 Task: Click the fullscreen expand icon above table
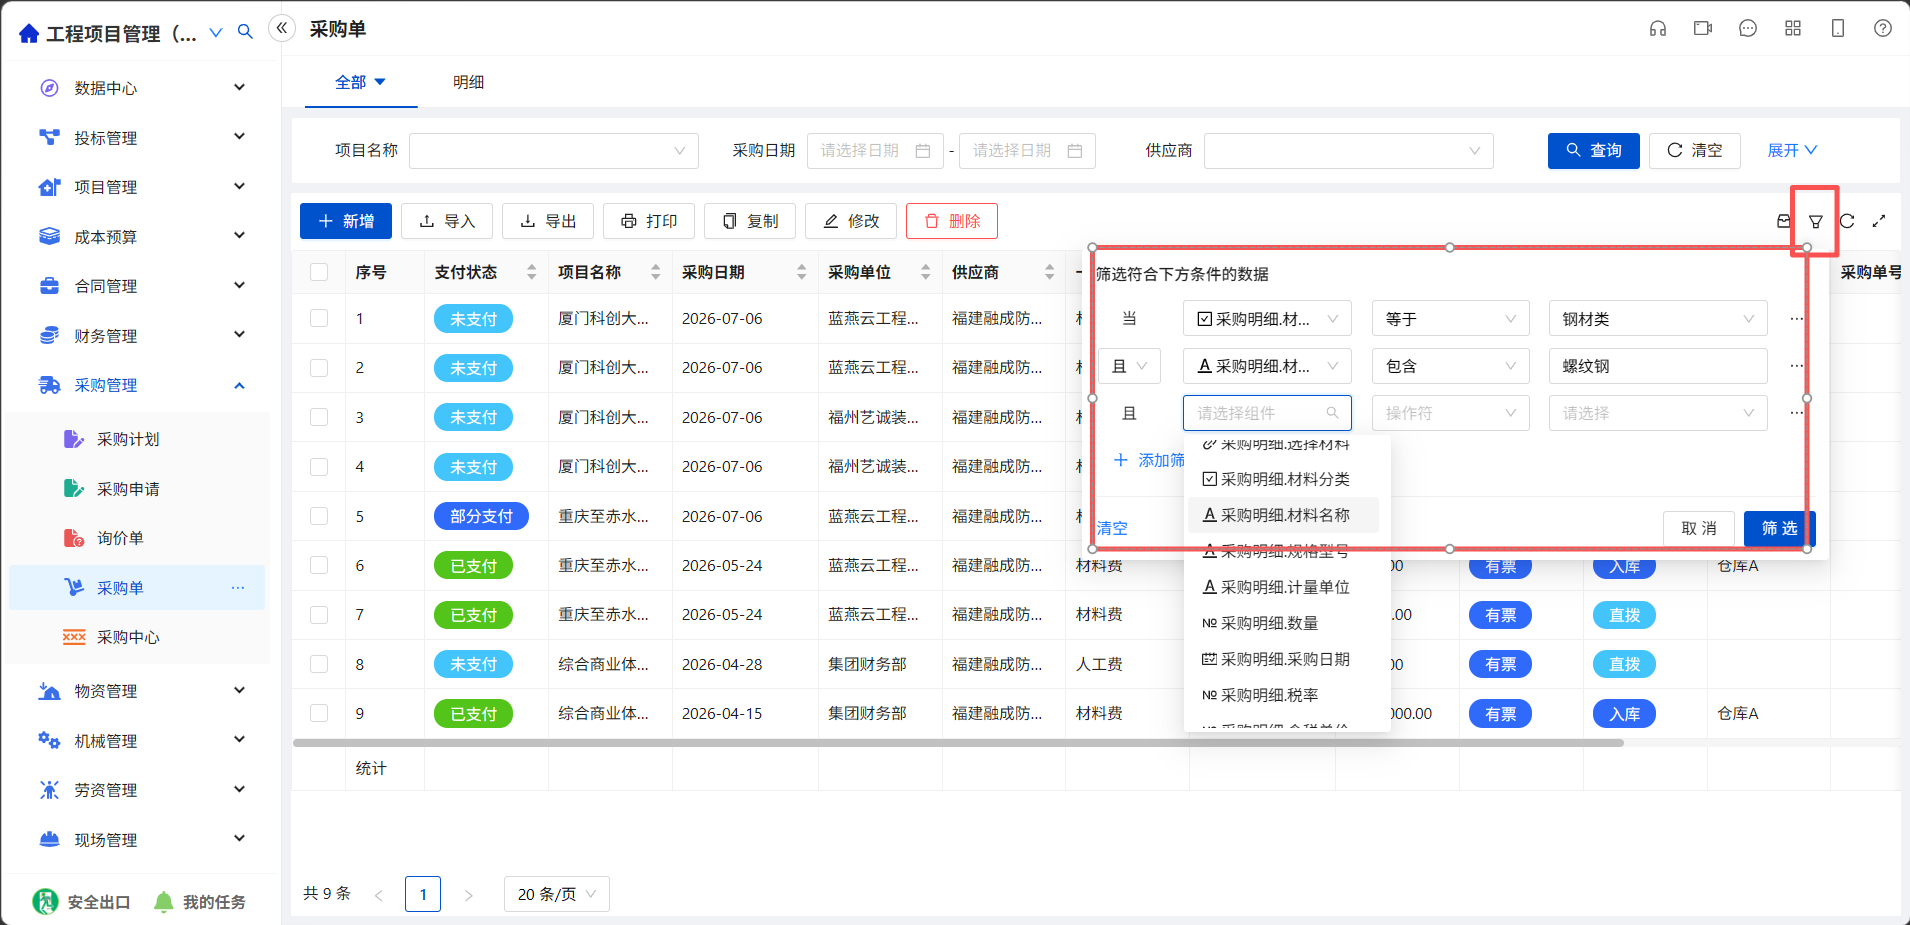click(x=1879, y=221)
